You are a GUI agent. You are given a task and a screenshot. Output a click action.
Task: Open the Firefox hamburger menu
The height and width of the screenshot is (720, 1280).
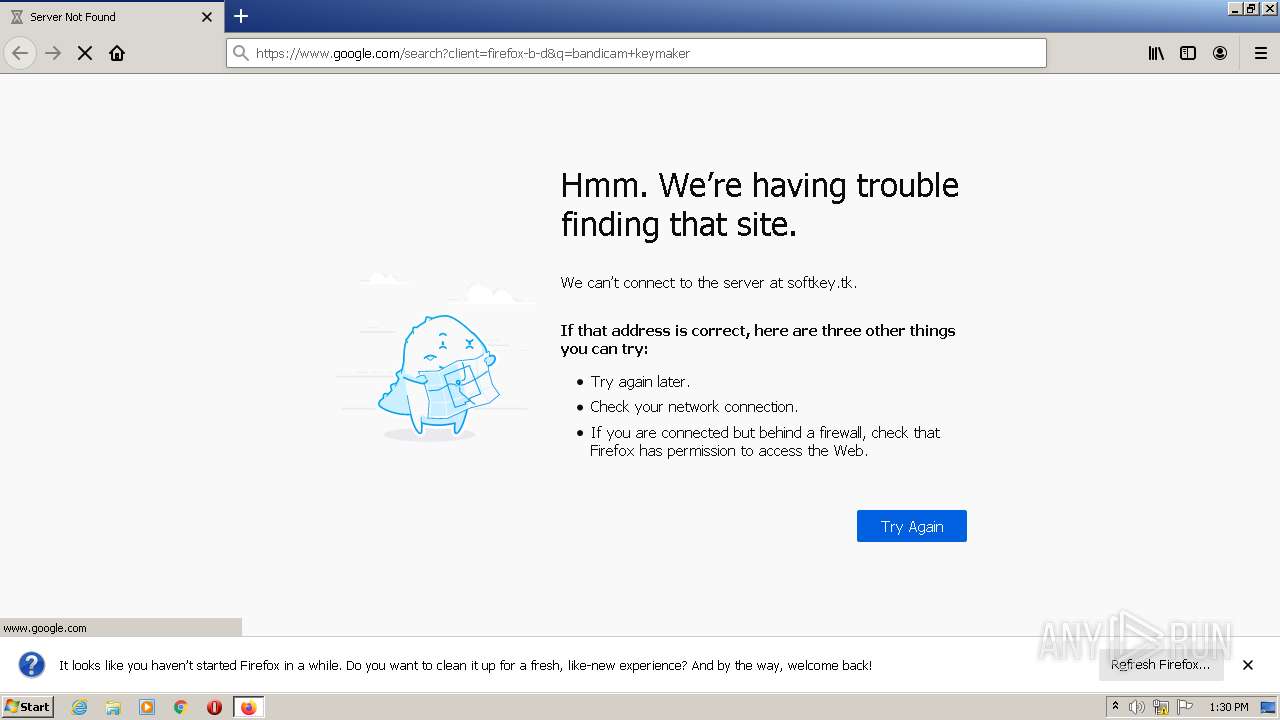[1261, 53]
